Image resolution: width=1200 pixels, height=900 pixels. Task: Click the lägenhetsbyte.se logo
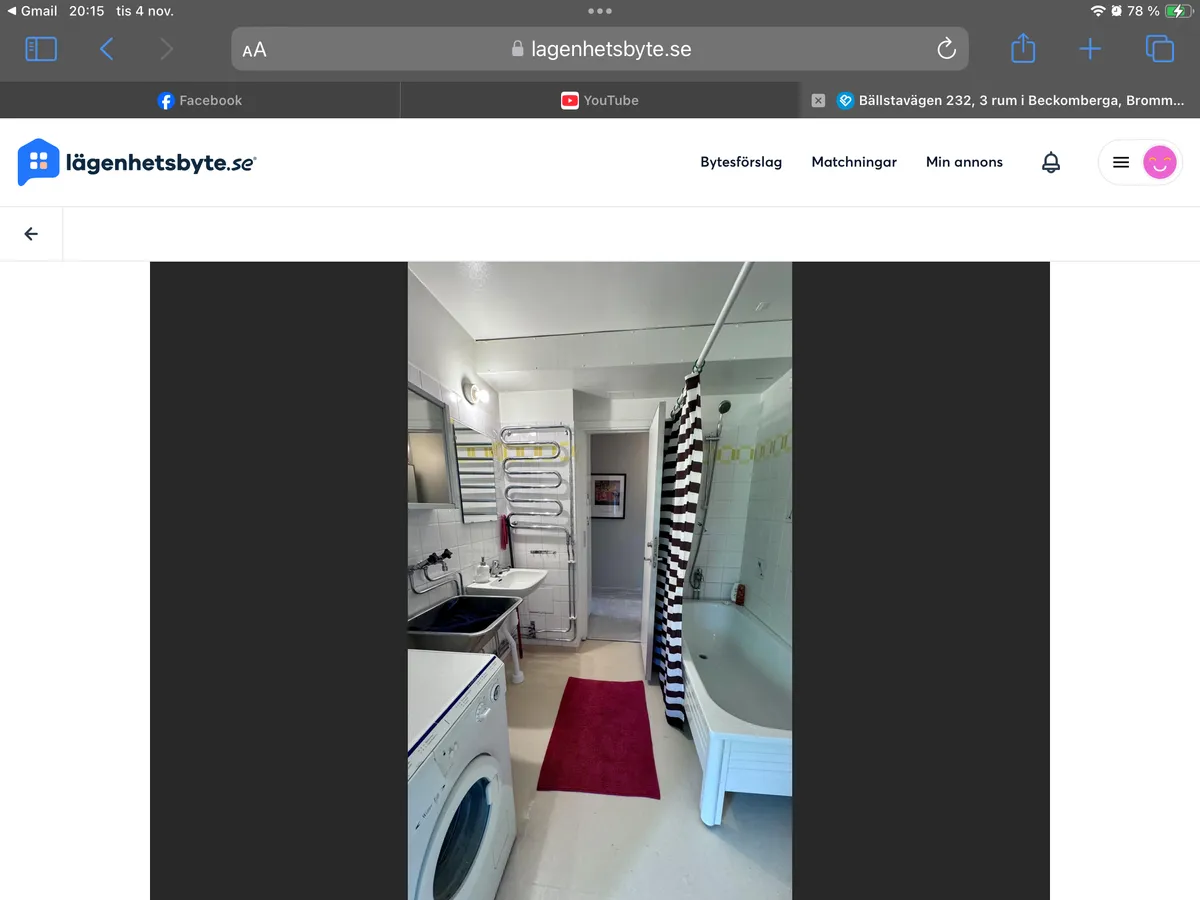[x=137, y=162]
